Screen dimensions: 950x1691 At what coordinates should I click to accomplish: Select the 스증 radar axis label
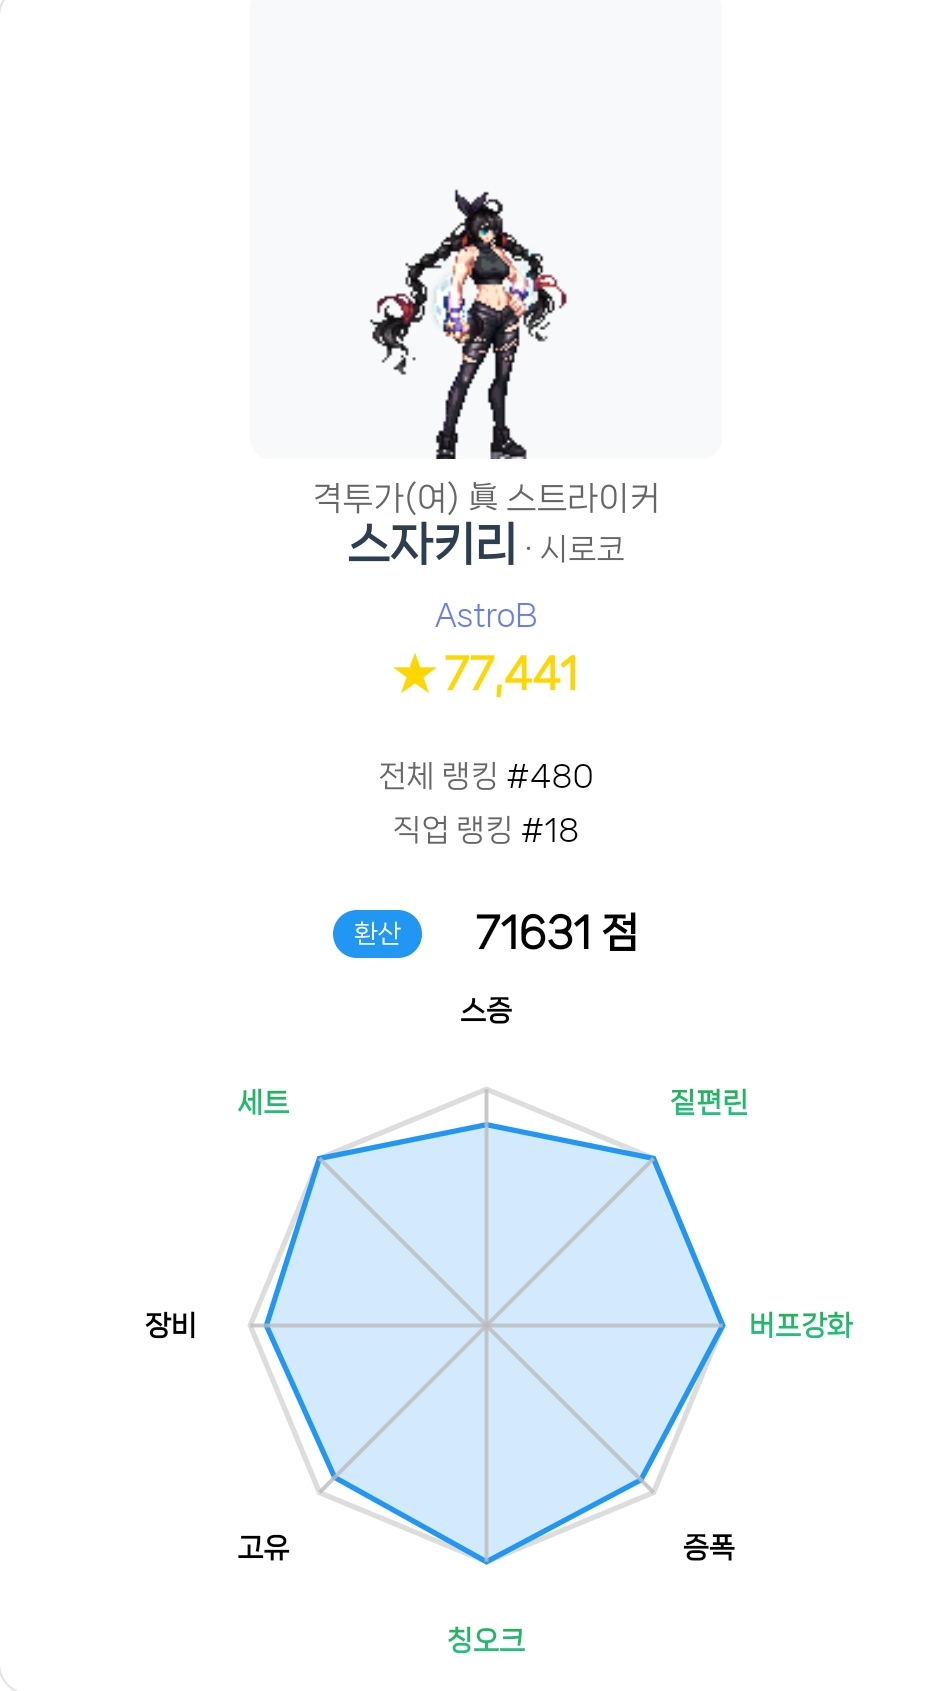pos(486,1010)
